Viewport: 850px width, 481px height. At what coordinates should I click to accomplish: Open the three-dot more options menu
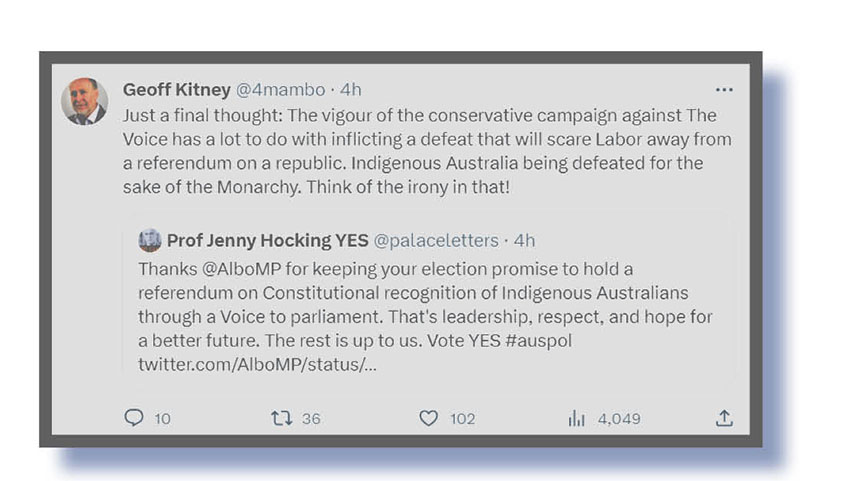tap(724, 90)
